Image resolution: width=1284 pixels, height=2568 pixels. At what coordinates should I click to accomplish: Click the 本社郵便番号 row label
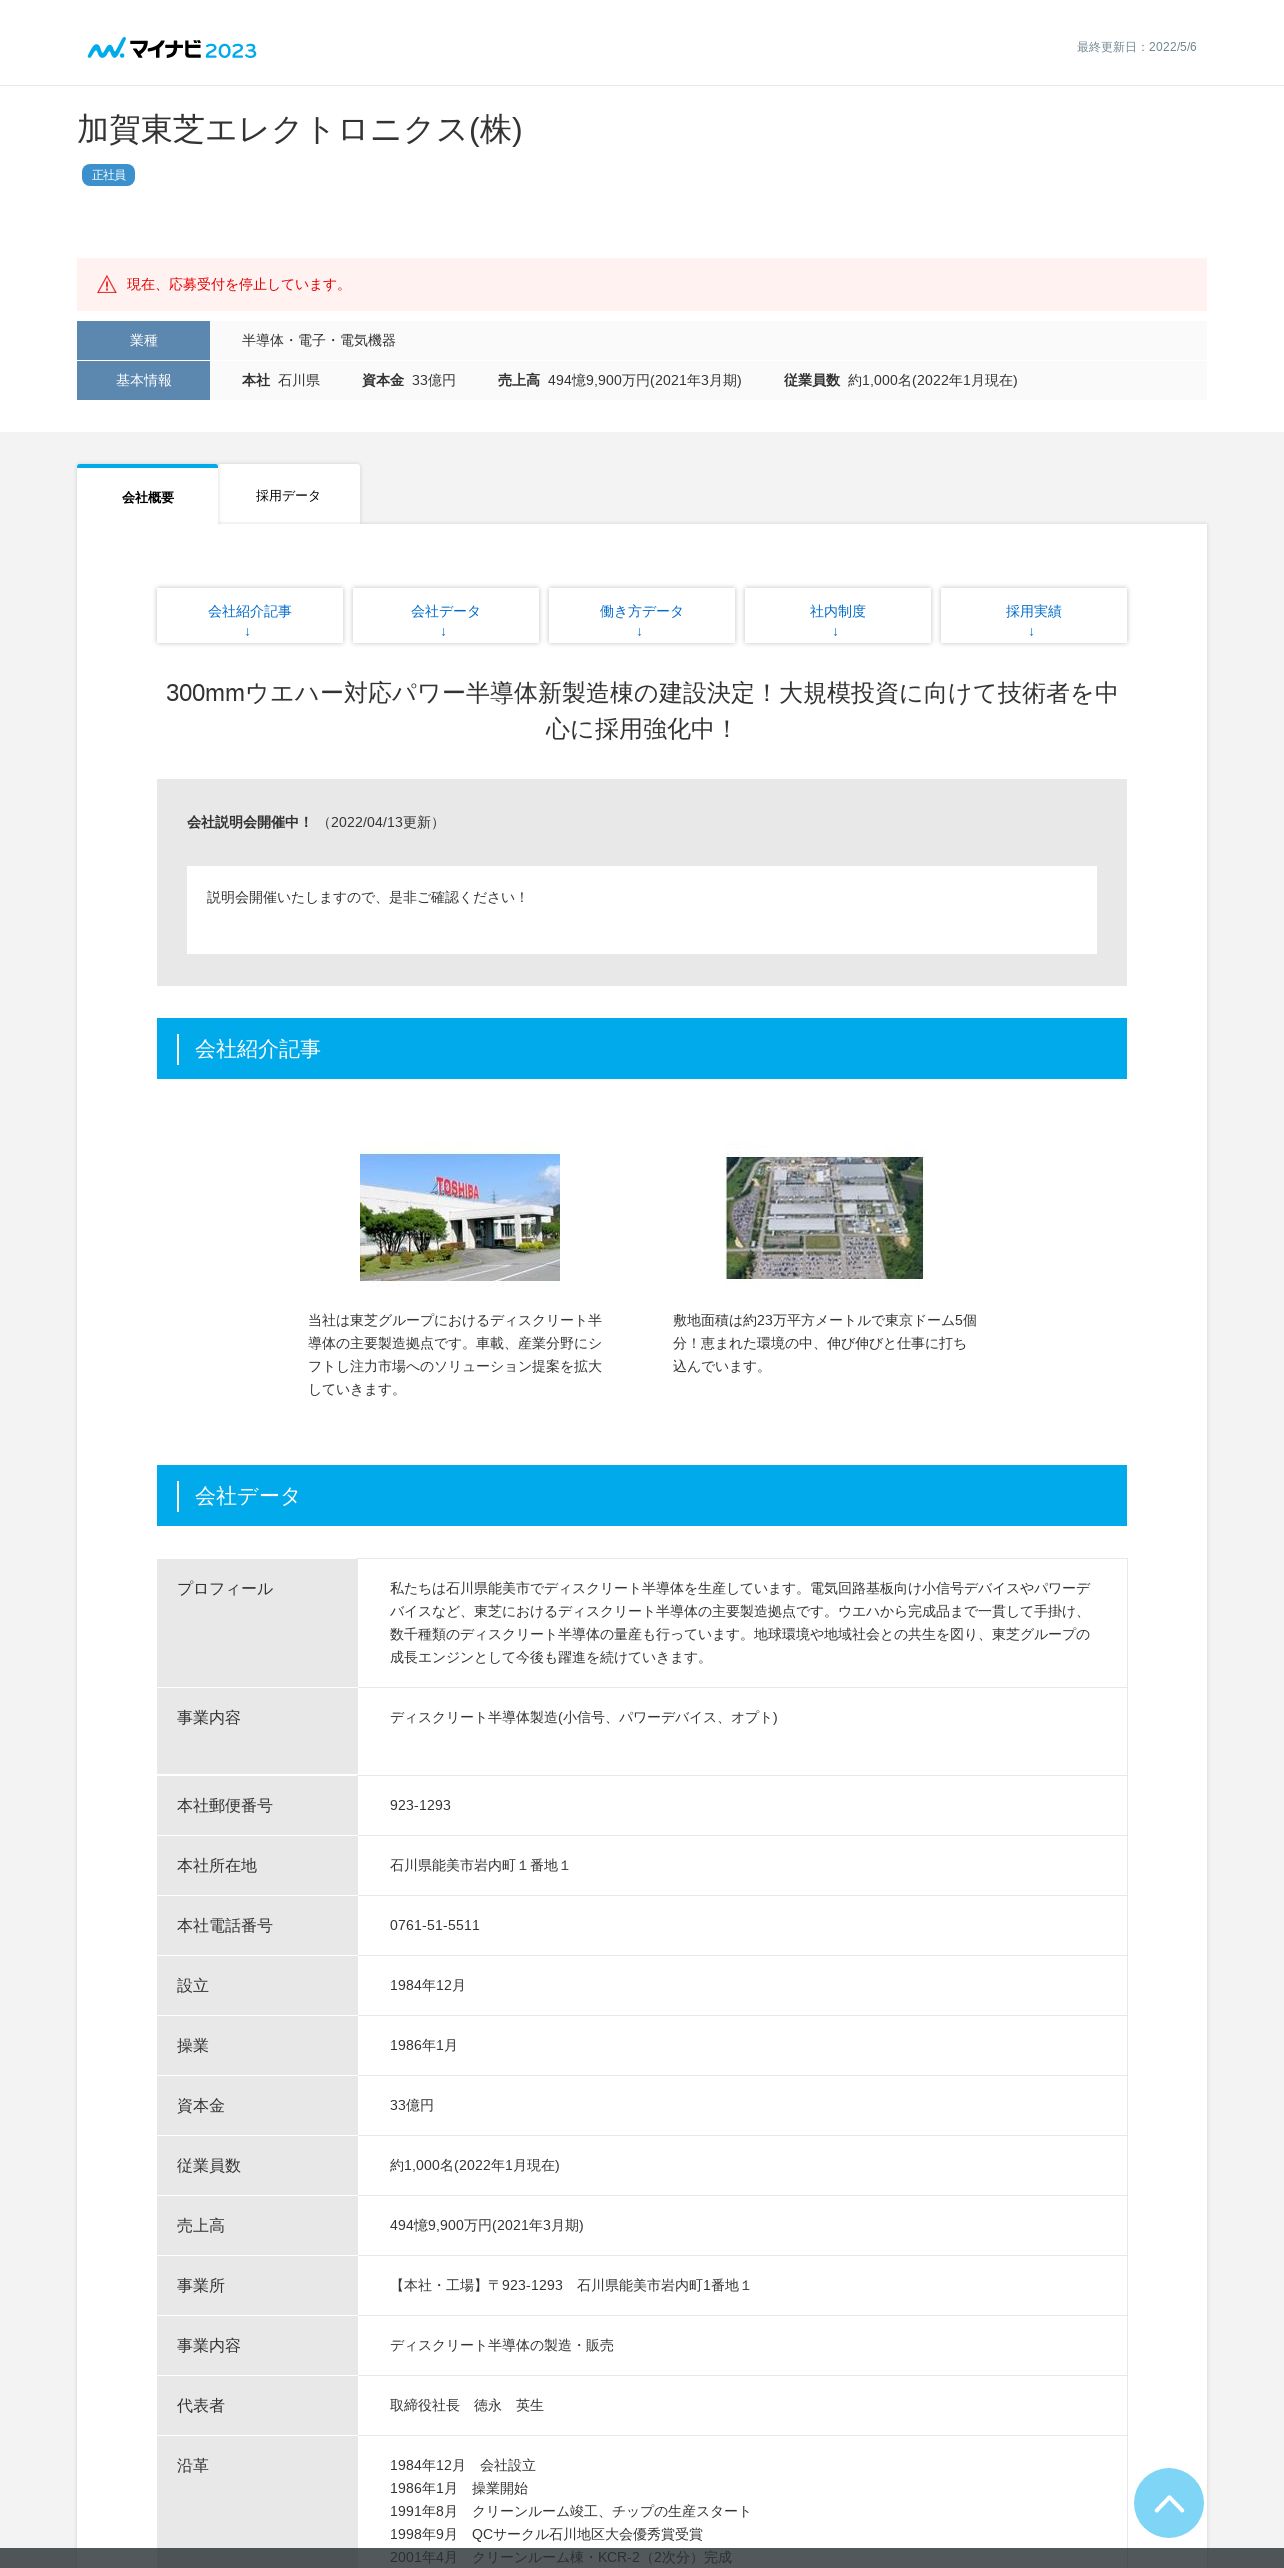pyautogui.click(x=257, y=1805)
